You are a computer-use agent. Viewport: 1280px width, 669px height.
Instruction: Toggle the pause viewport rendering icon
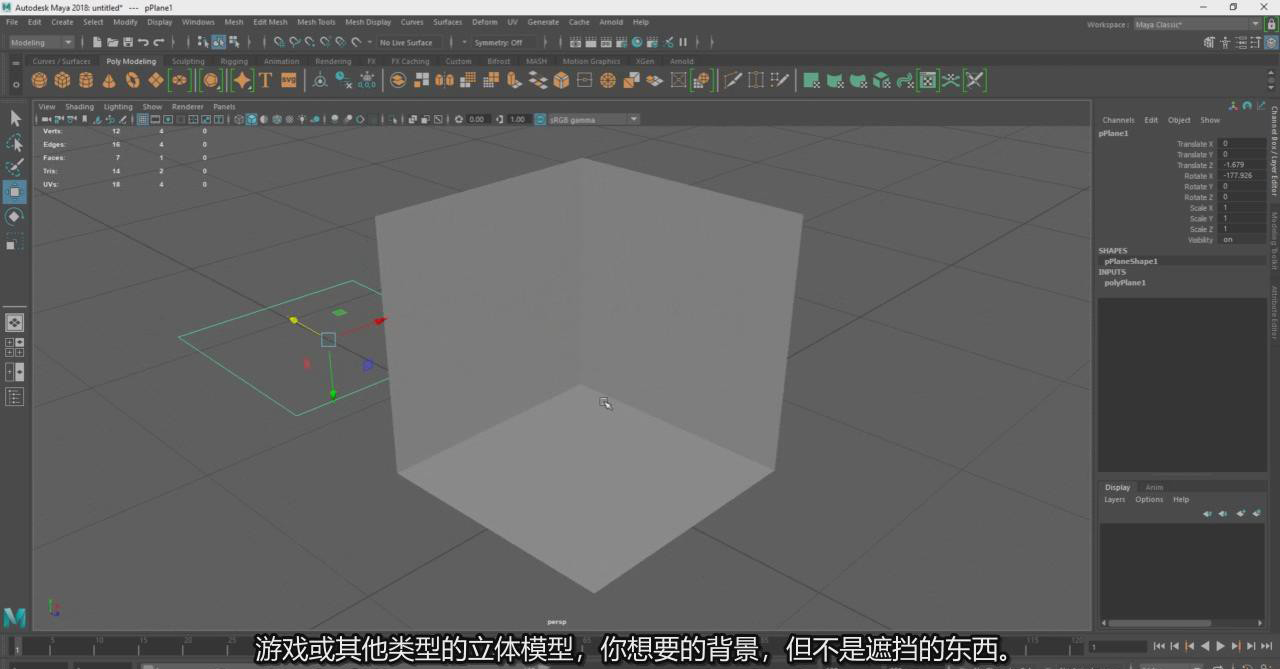683,42
